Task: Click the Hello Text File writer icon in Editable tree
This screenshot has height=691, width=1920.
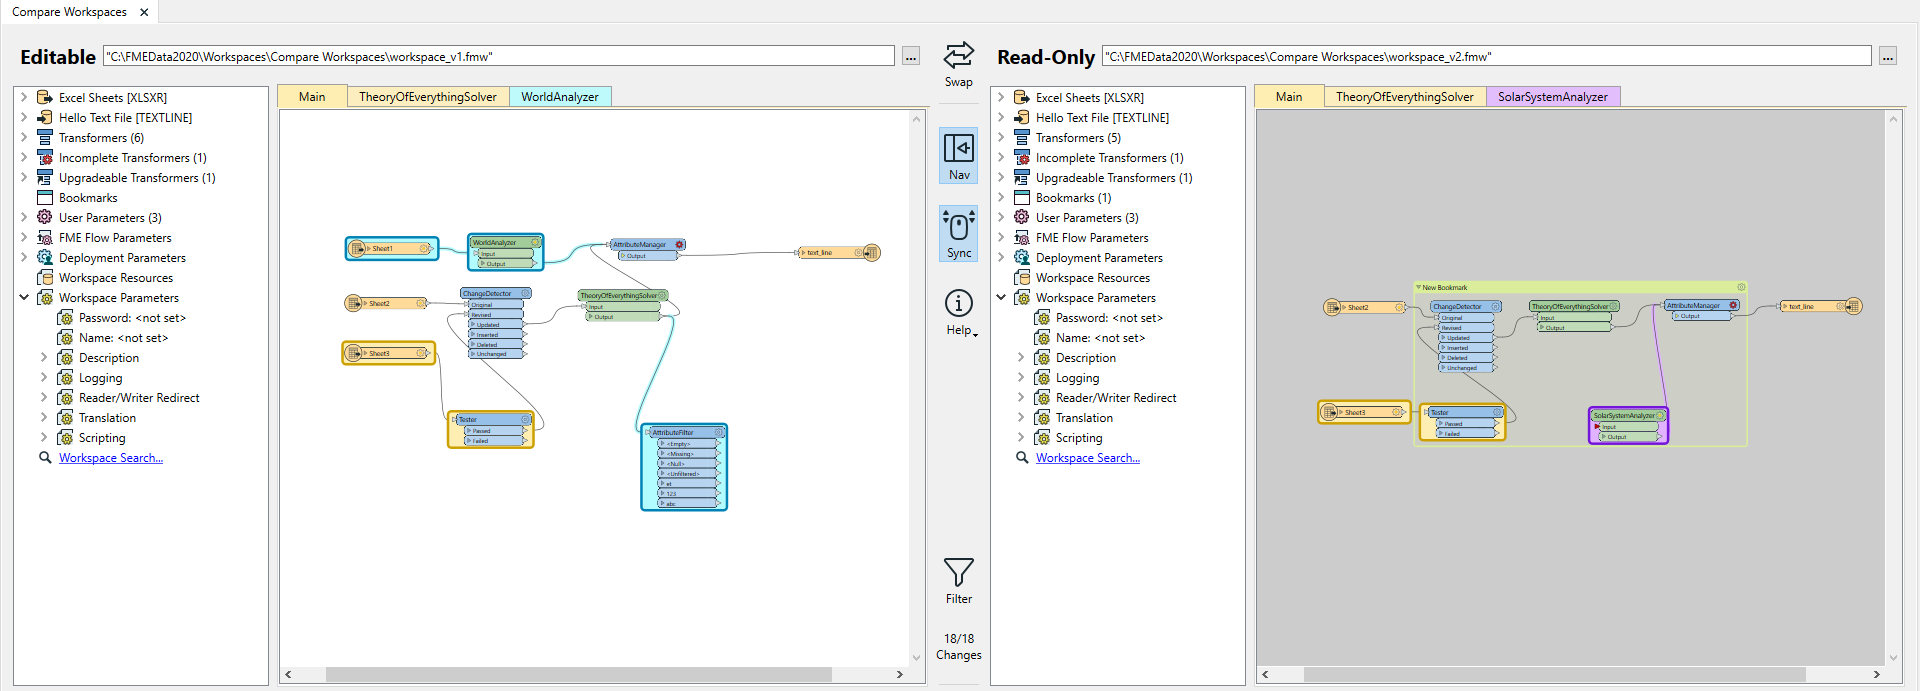Action: [45, 117]
